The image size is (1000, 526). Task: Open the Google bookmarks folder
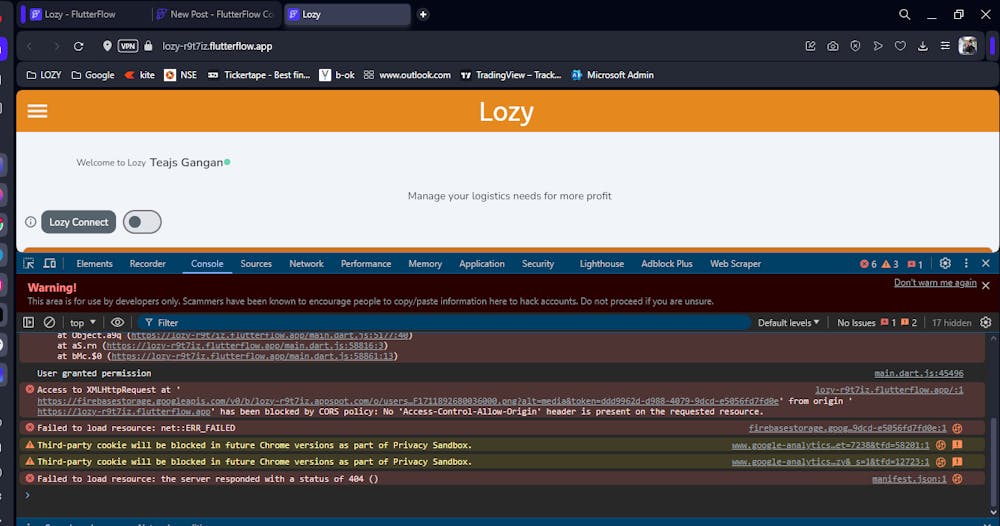click(93, 75)
